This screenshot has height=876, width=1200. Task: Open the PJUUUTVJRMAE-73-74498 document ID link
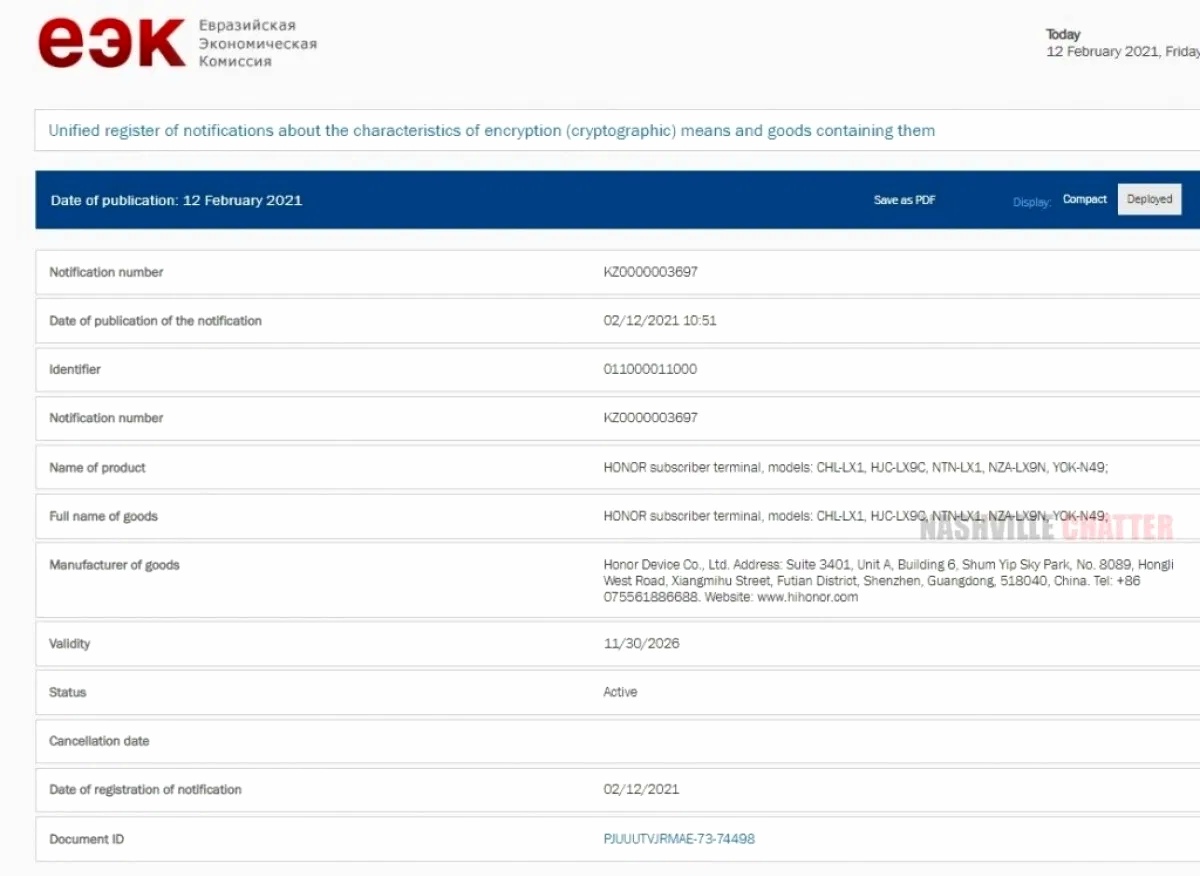point(679,839)
